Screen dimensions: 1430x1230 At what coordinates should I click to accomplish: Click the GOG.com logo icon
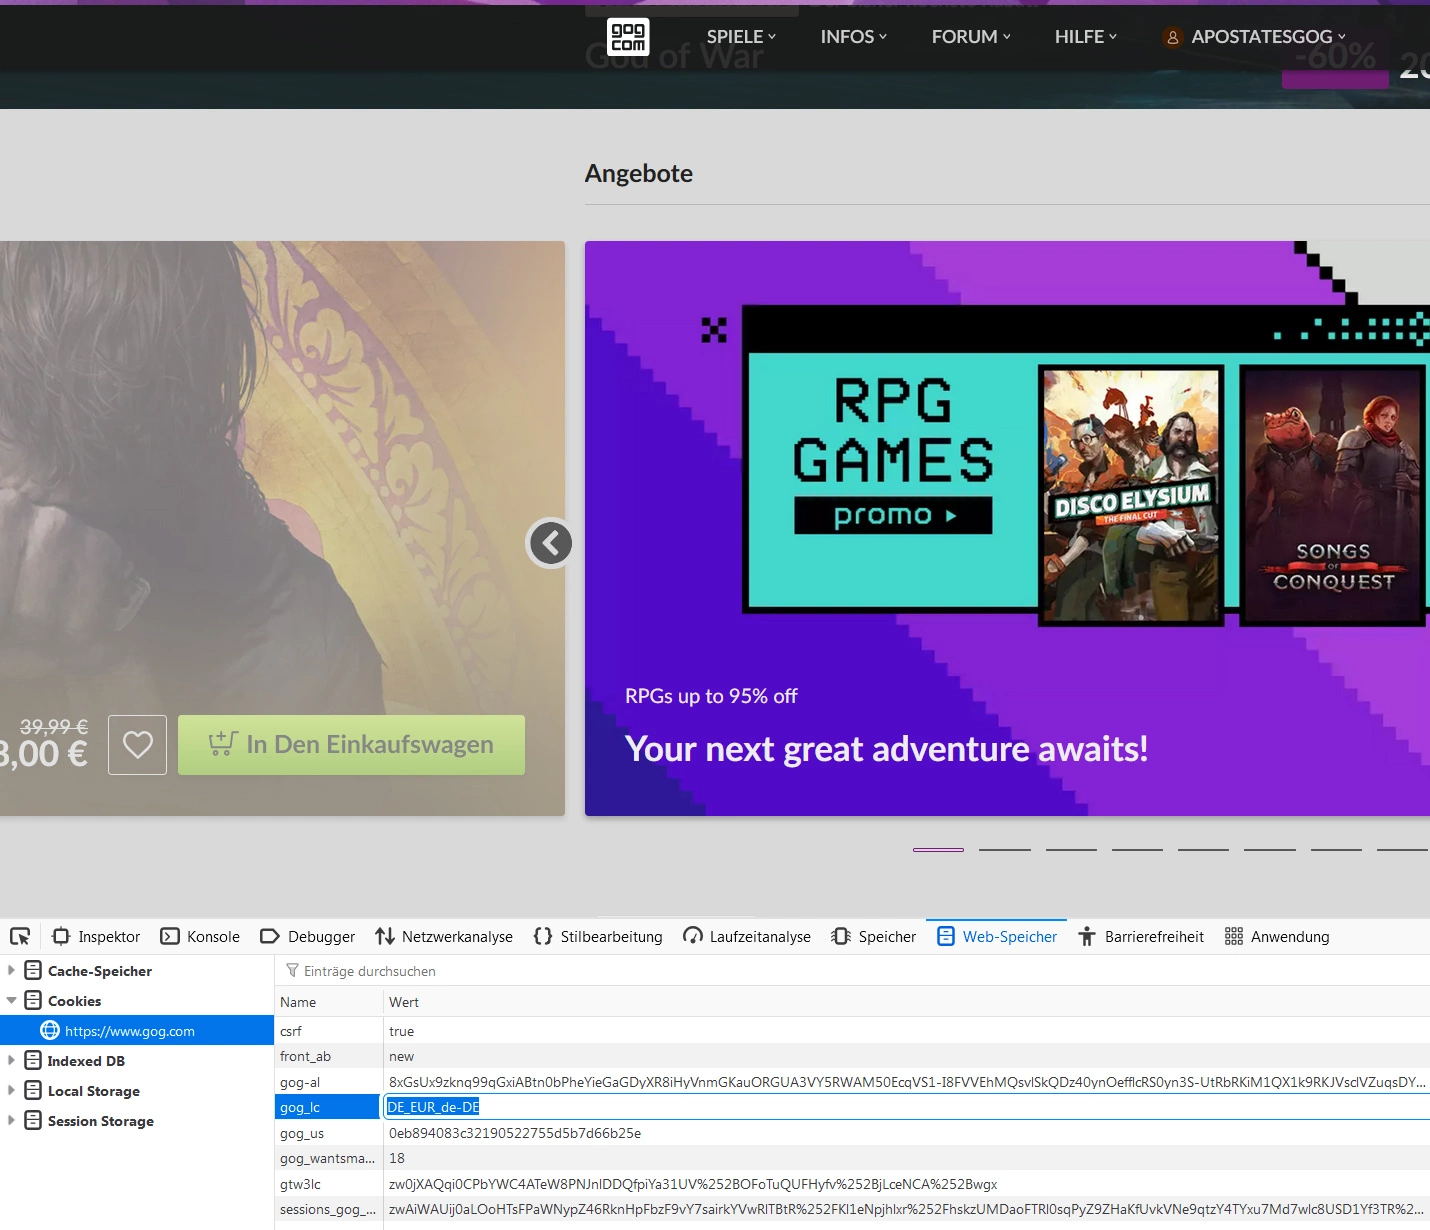point(628,37)
